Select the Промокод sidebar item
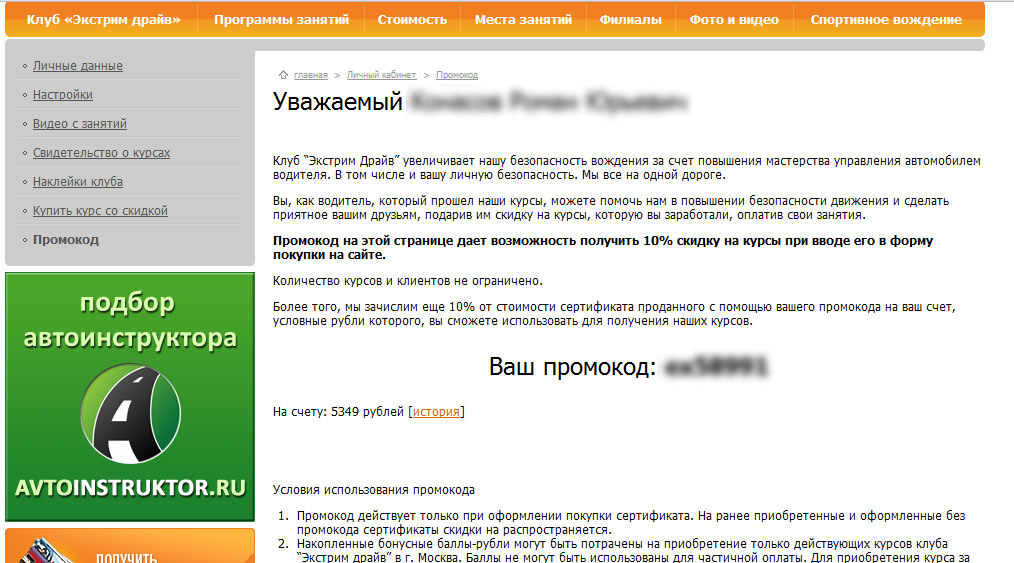Screen dimensions: 1014x563 click(x=66, y=240)
